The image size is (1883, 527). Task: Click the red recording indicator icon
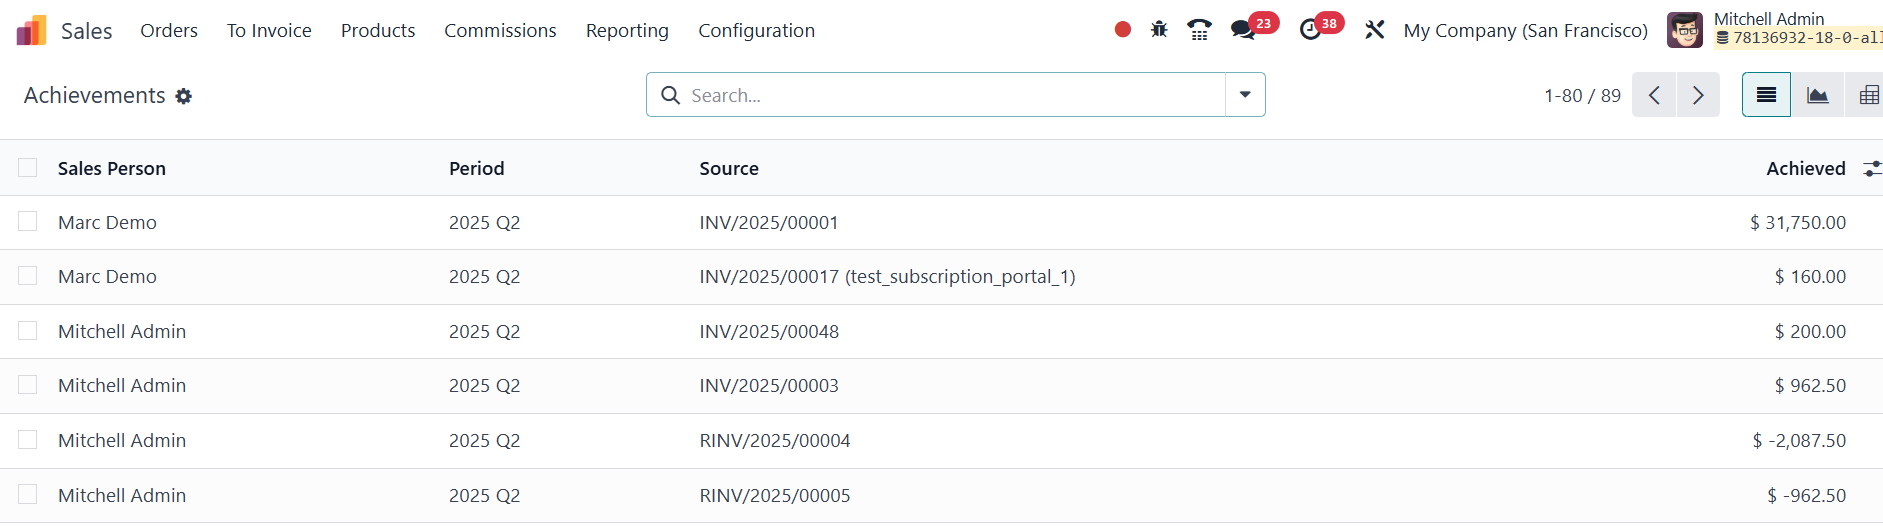coord(1123,30)
